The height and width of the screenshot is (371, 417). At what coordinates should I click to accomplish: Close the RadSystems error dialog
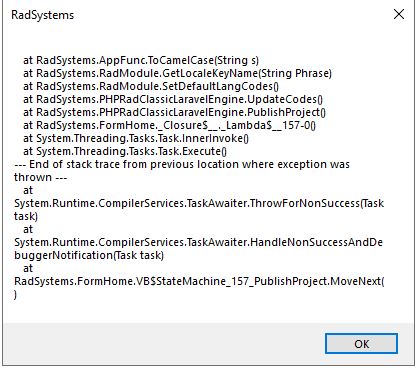click(399, 14)
